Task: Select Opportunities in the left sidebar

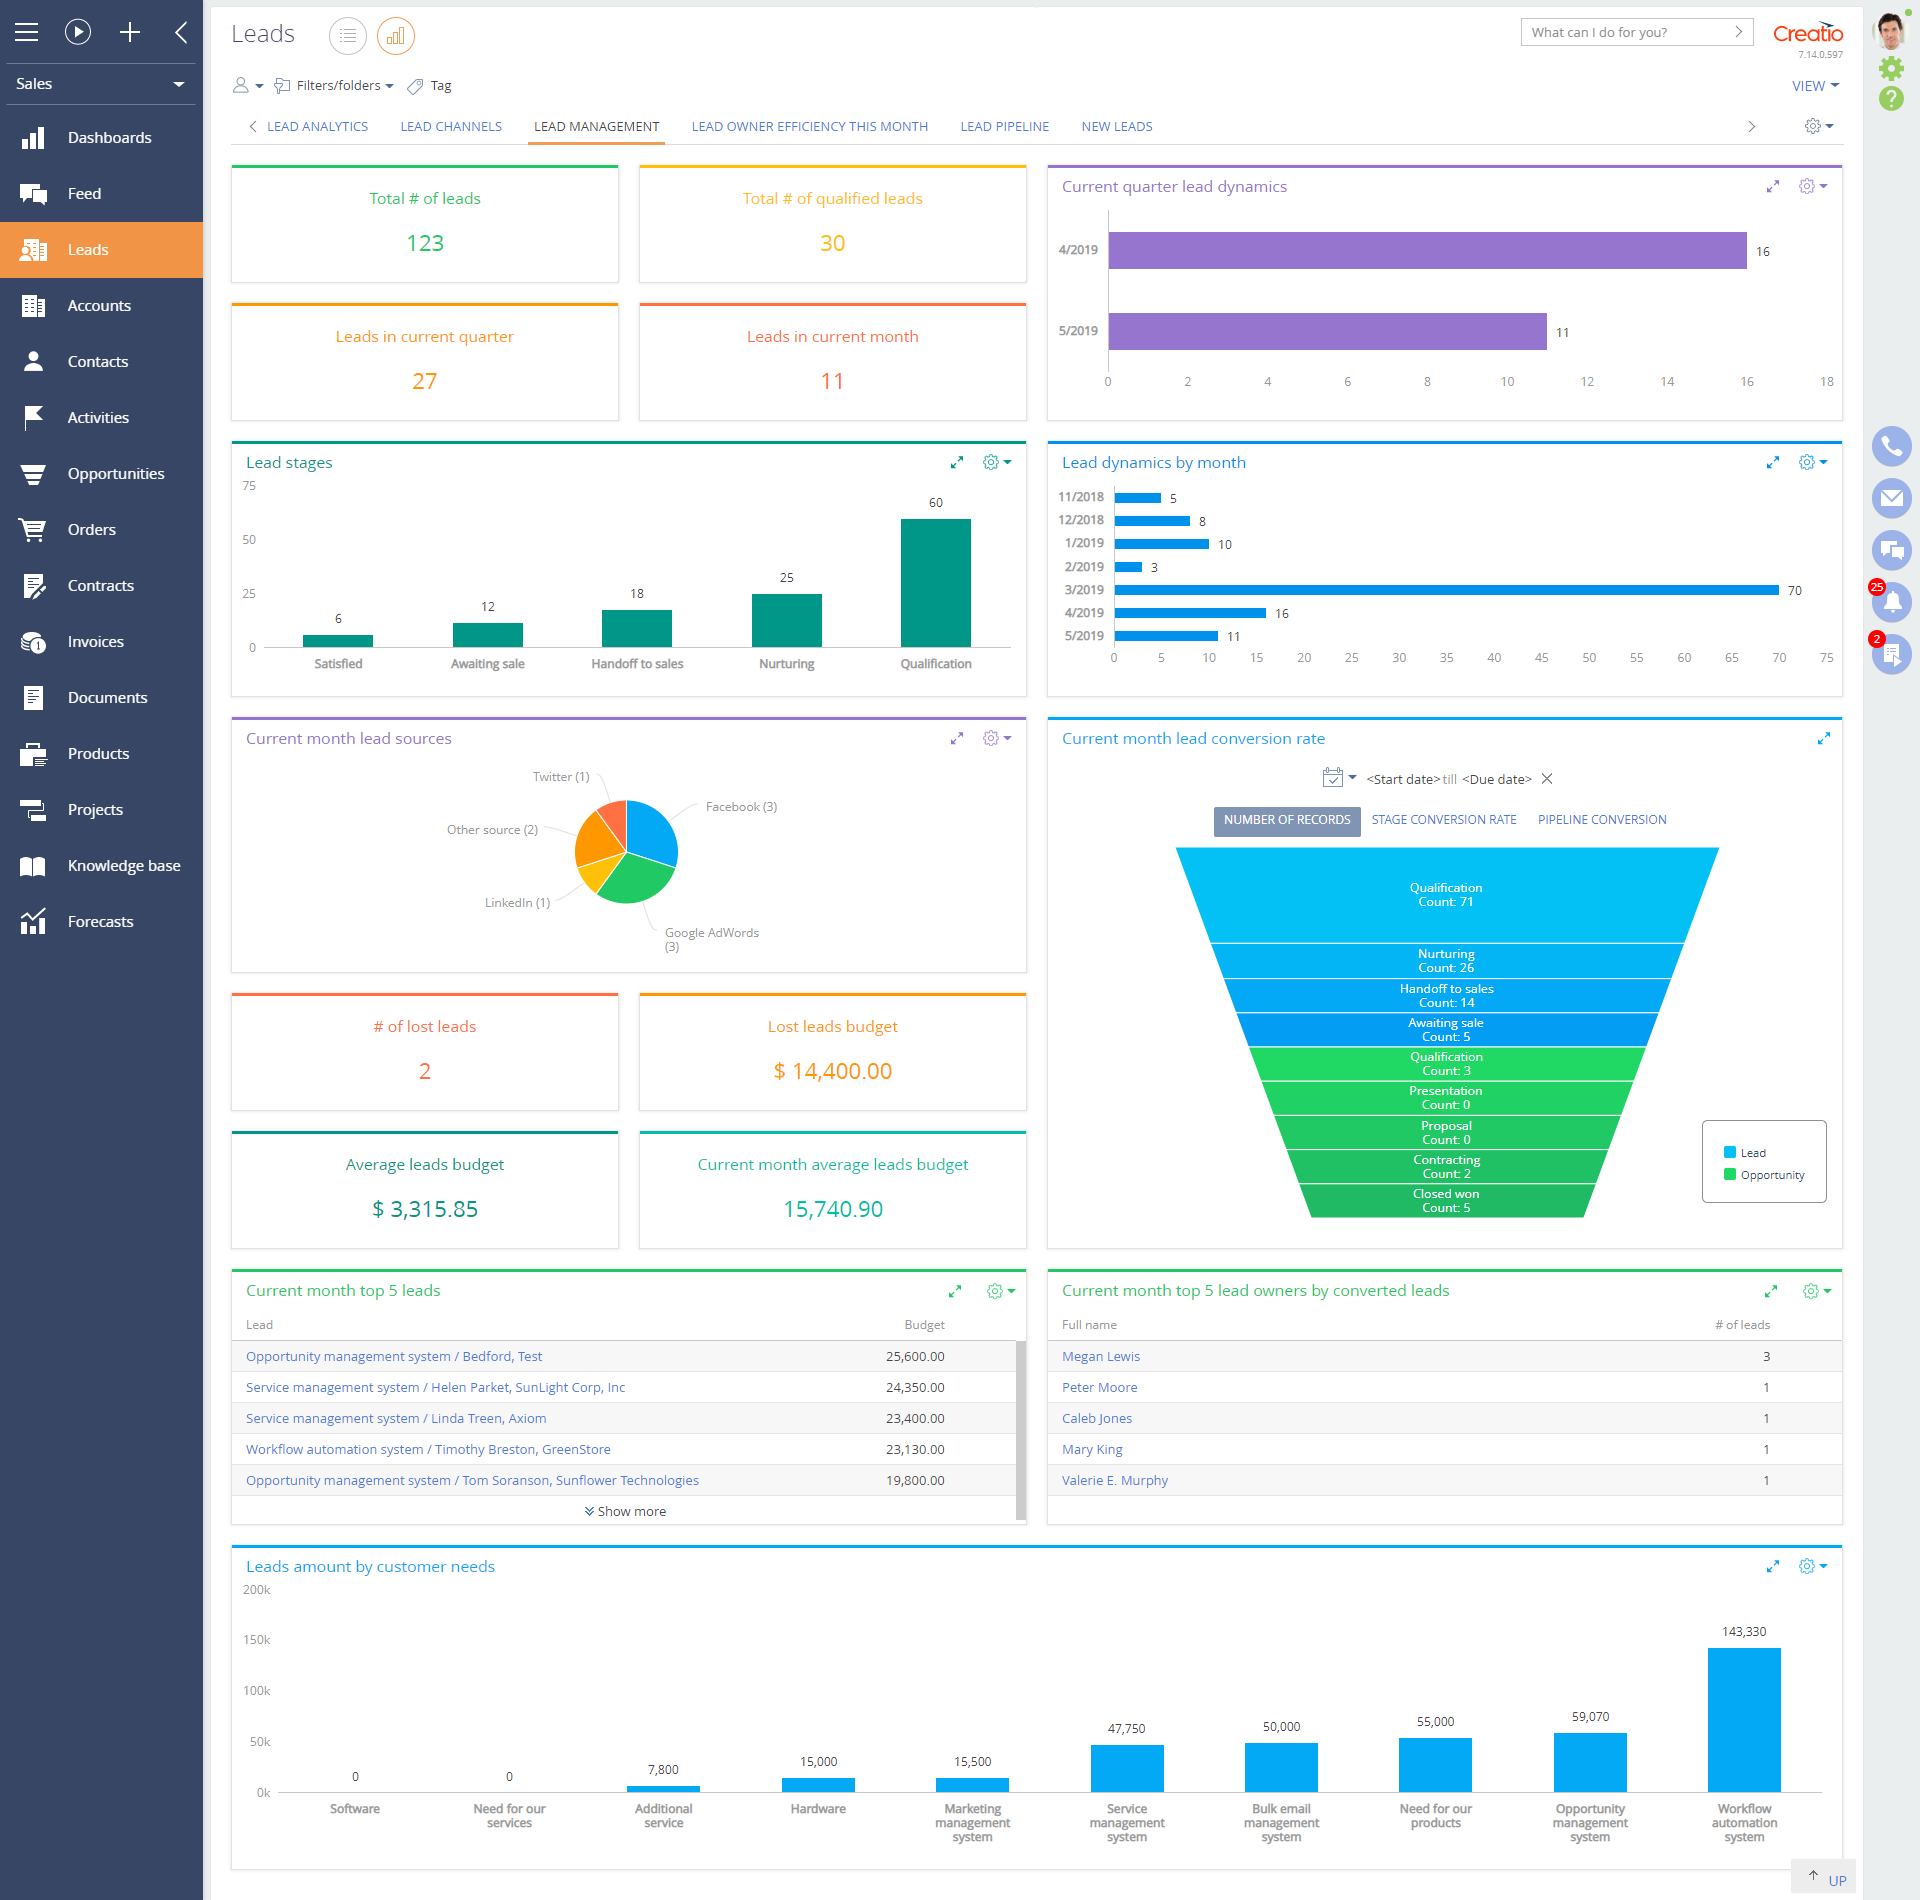Action: pos(115,473)
